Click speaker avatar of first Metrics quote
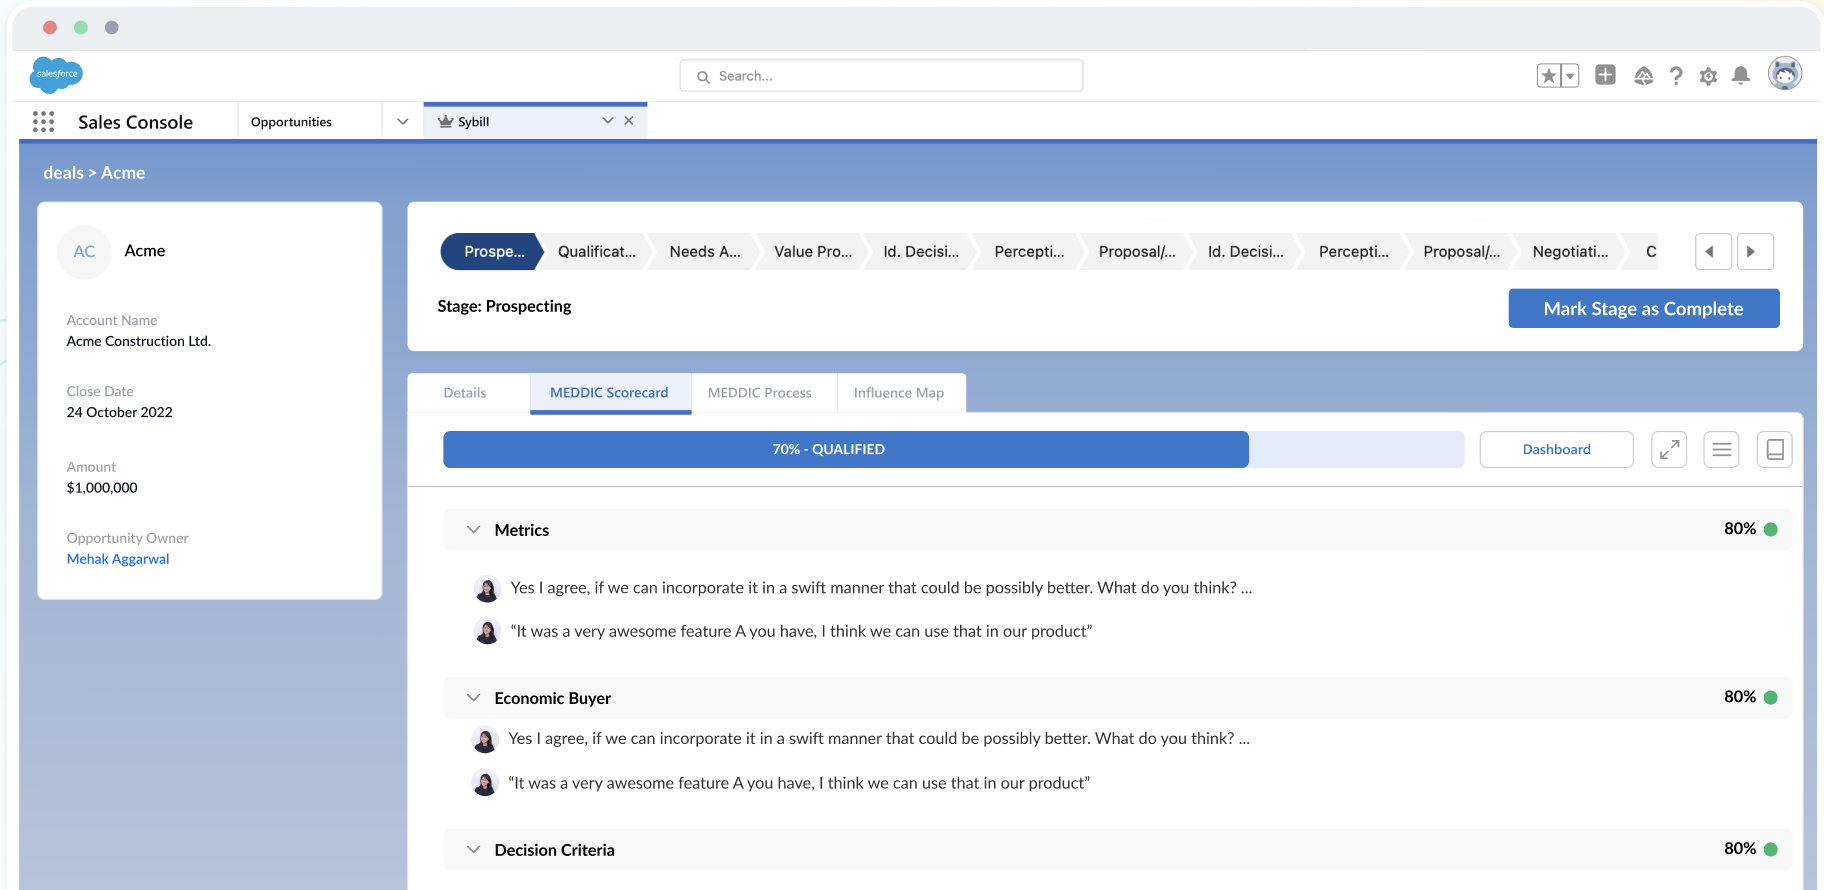This screenshot has width=1824, height=890. coord(487,590)
